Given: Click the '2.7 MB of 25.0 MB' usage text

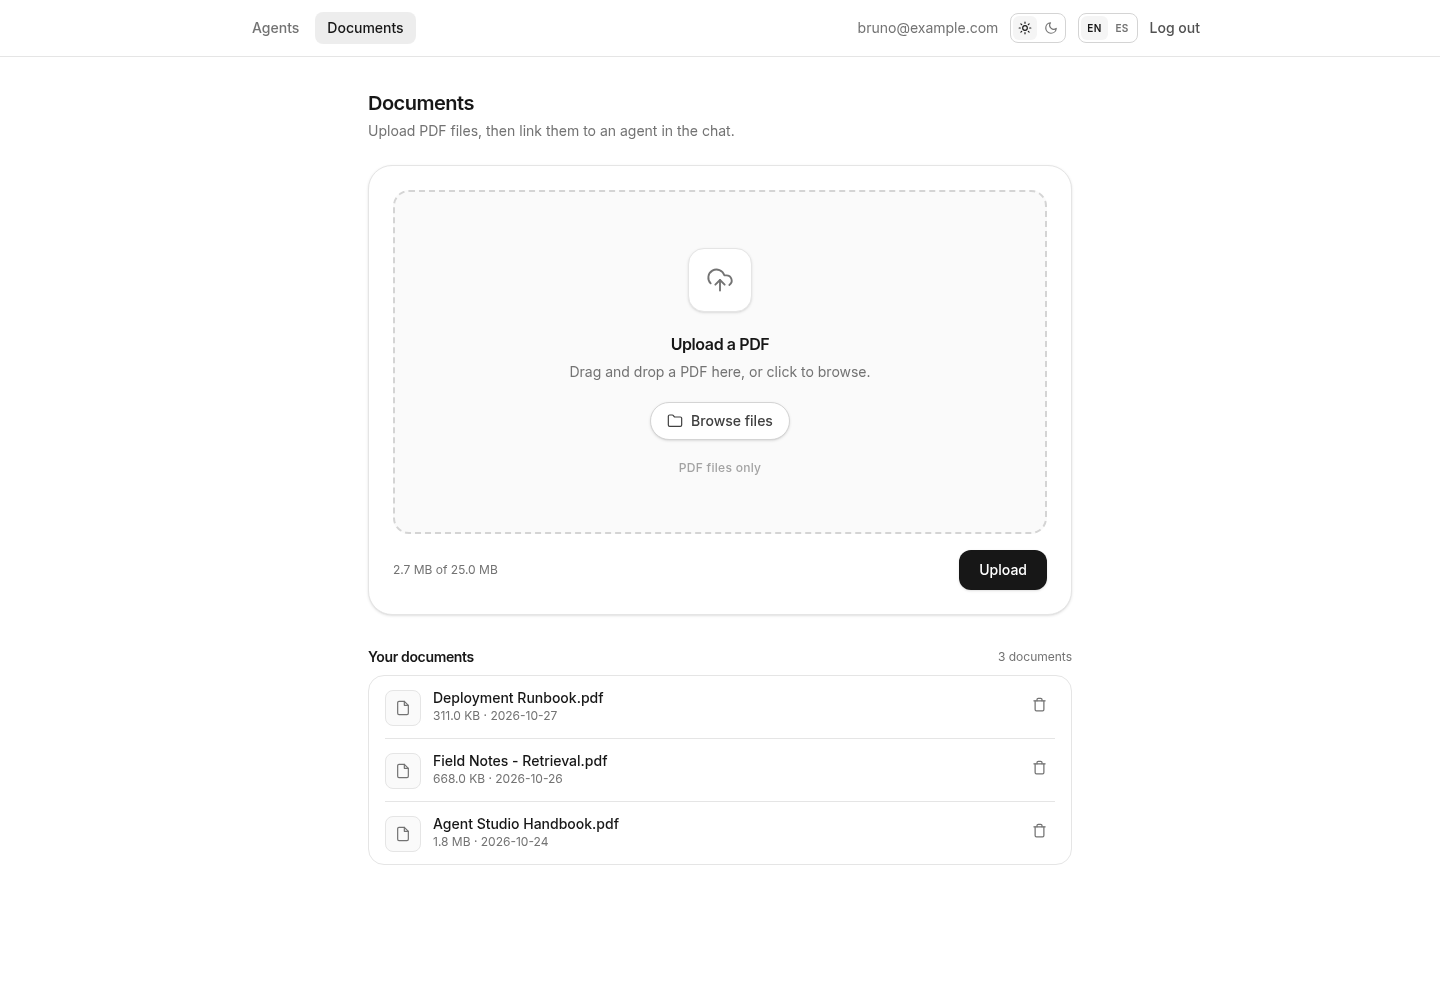Looking at the screenshot, I should coord(445,570).
